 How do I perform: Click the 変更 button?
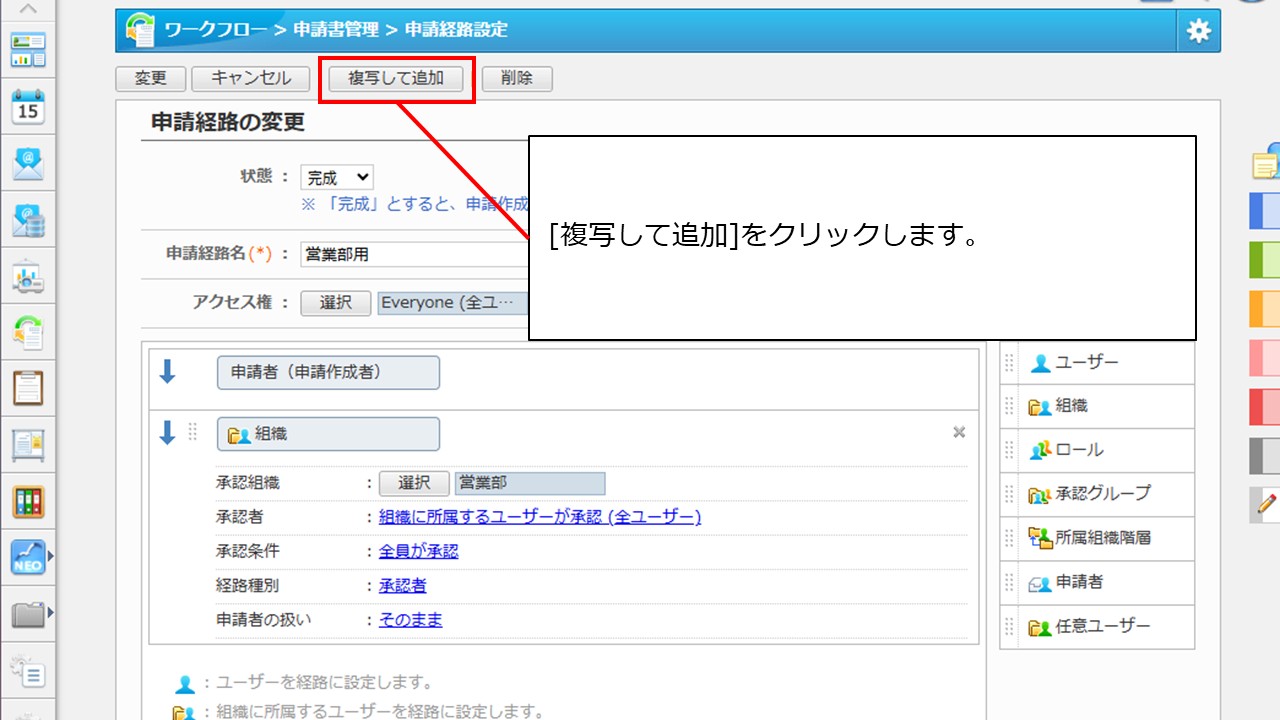pyautogui.click(x=150, y=78)
